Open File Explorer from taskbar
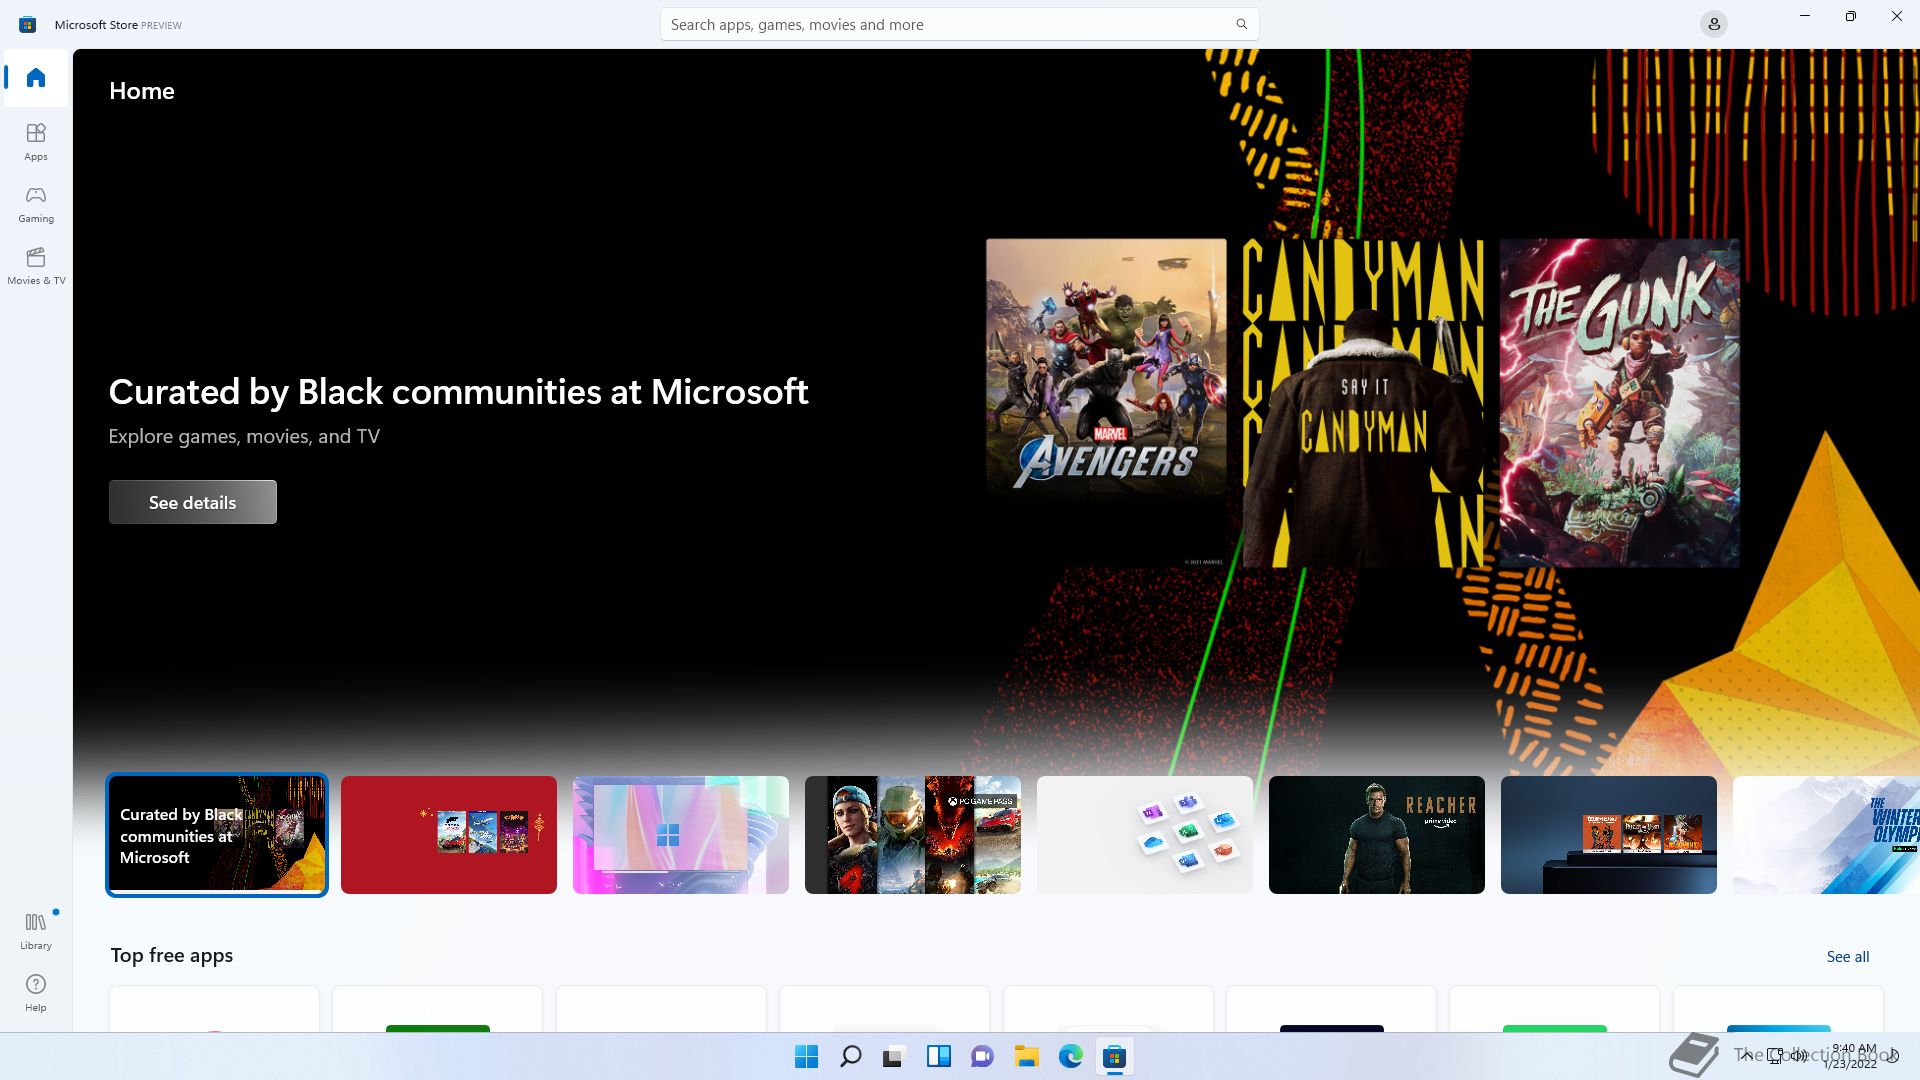Viewport: 1920px width, 1080px height. (x=1026, y=1057)
